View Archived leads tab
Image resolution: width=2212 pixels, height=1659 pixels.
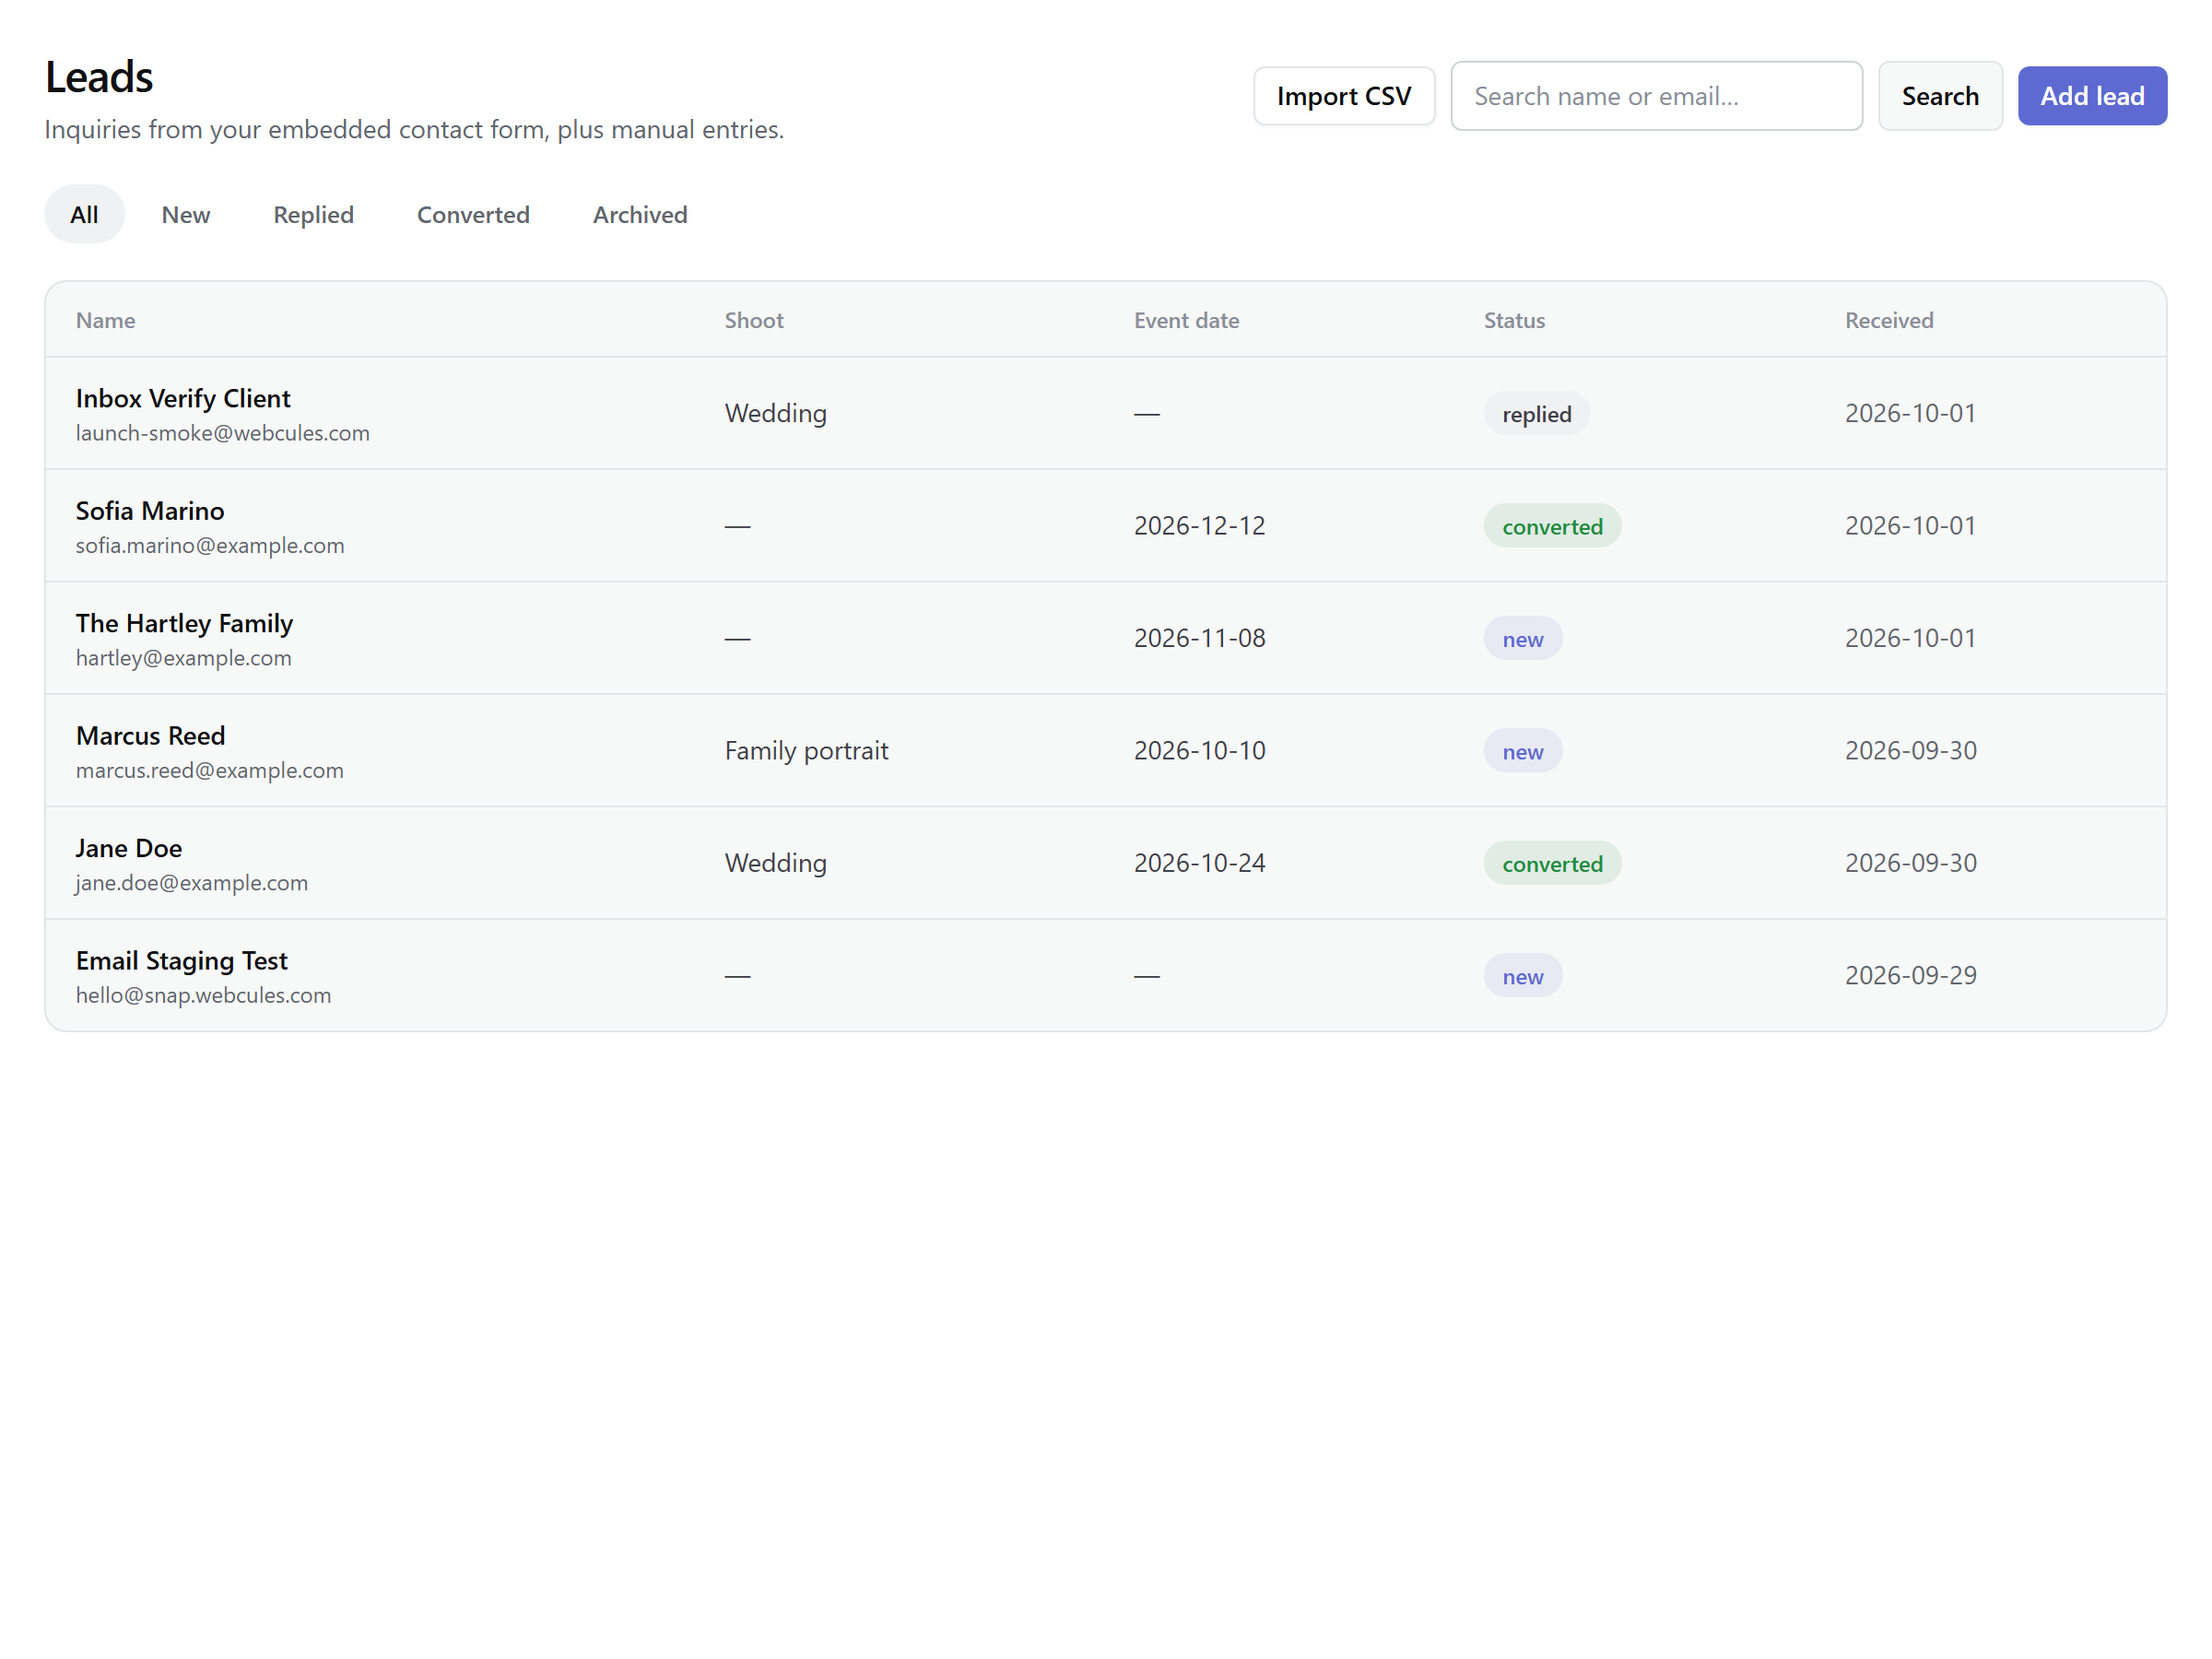click(x=640, y=214)
